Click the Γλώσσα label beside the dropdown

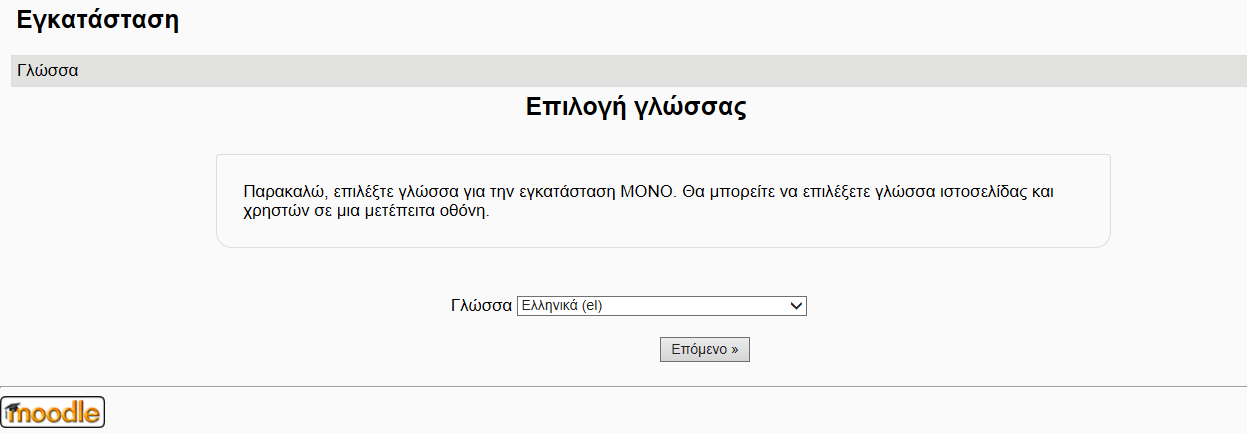pyautogui.click(x=481, y=306)
